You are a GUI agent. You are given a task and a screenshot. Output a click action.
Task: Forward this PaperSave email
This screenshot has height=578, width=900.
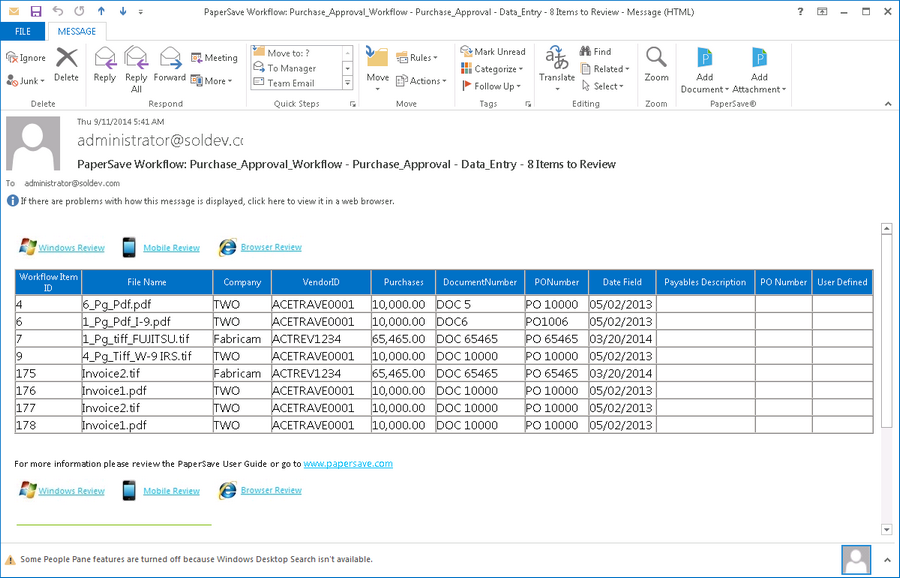(170, 65)
